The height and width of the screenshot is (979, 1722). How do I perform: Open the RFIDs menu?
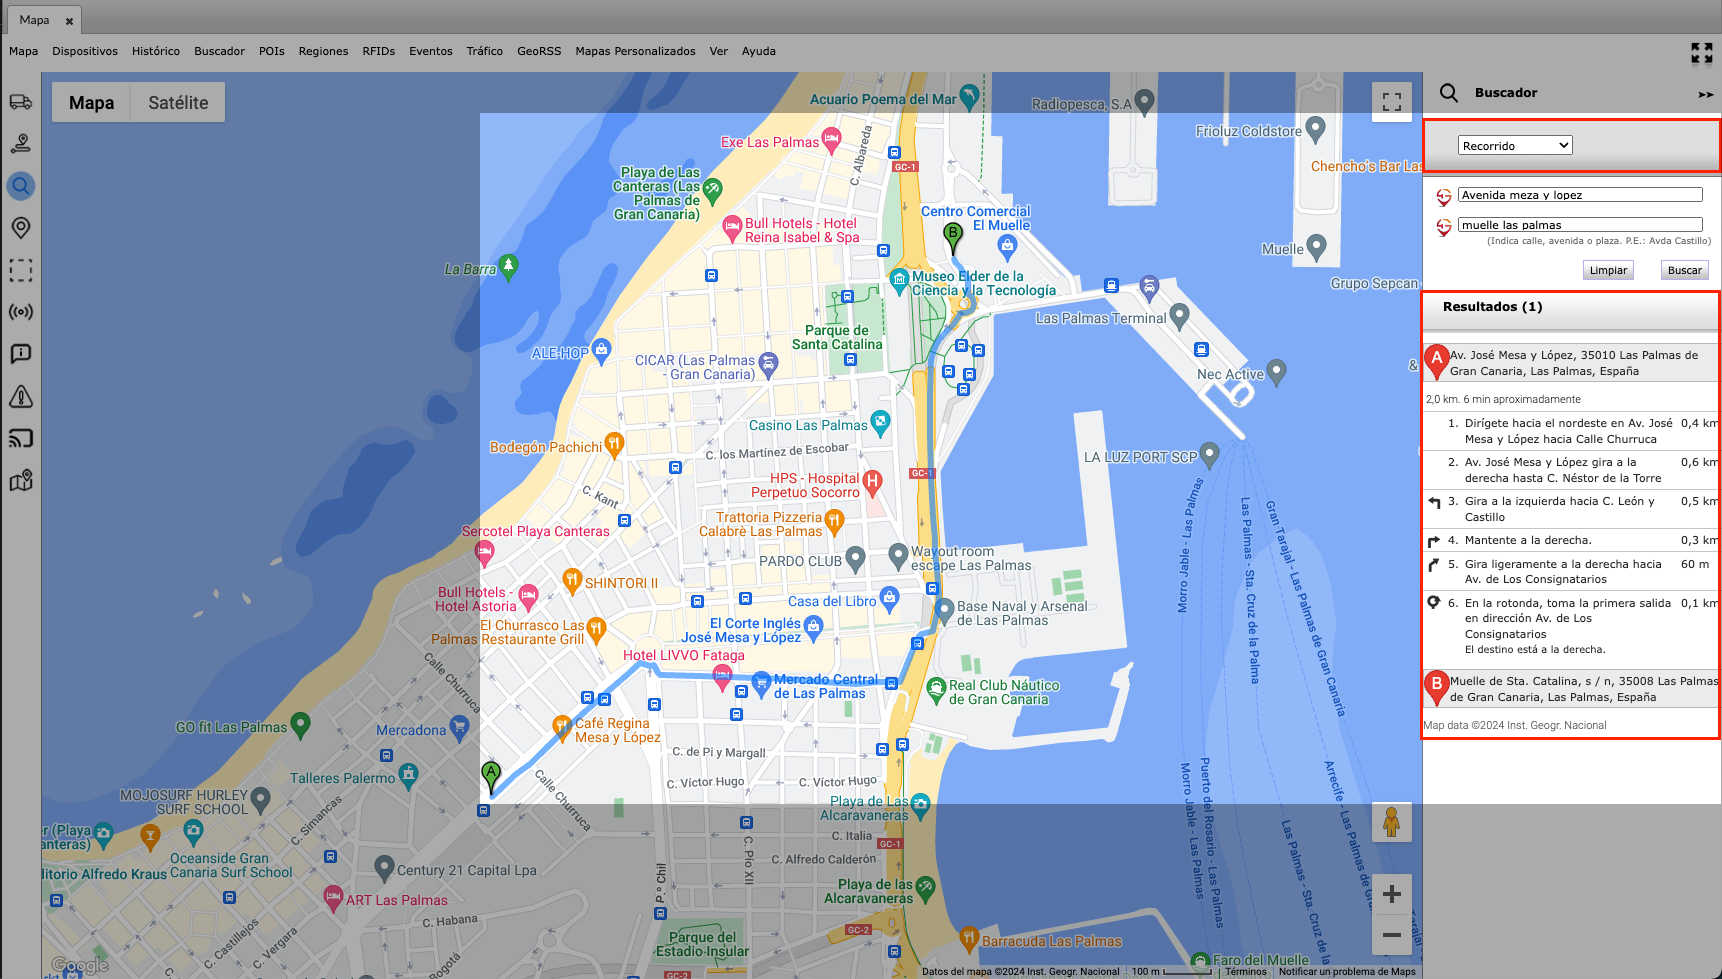[379, 51]
